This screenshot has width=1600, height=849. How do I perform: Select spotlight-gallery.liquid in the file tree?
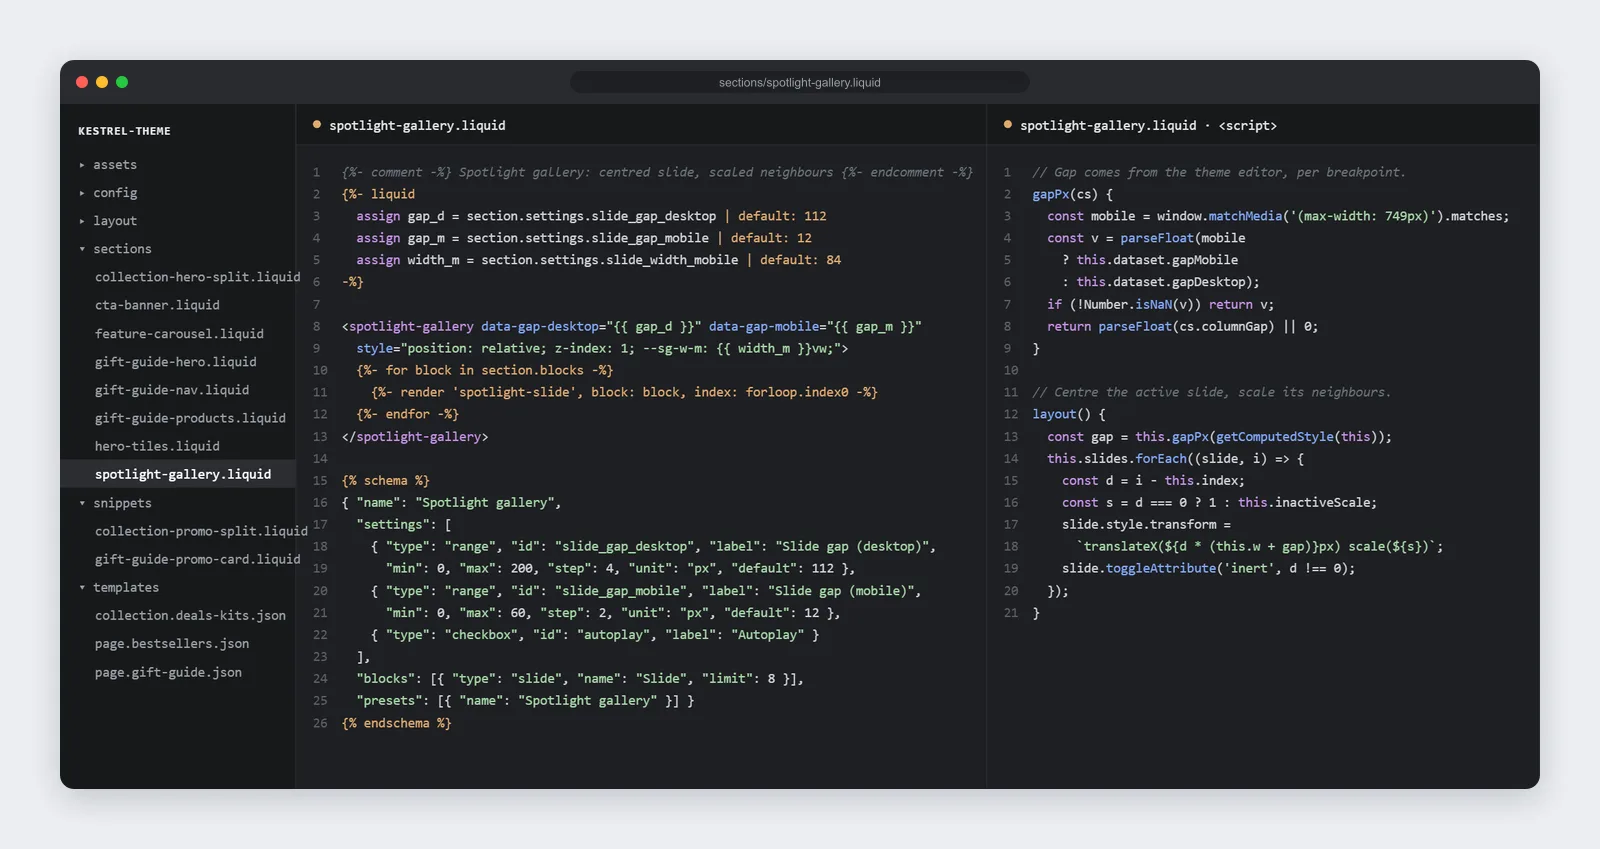click(x=178, y=474)
